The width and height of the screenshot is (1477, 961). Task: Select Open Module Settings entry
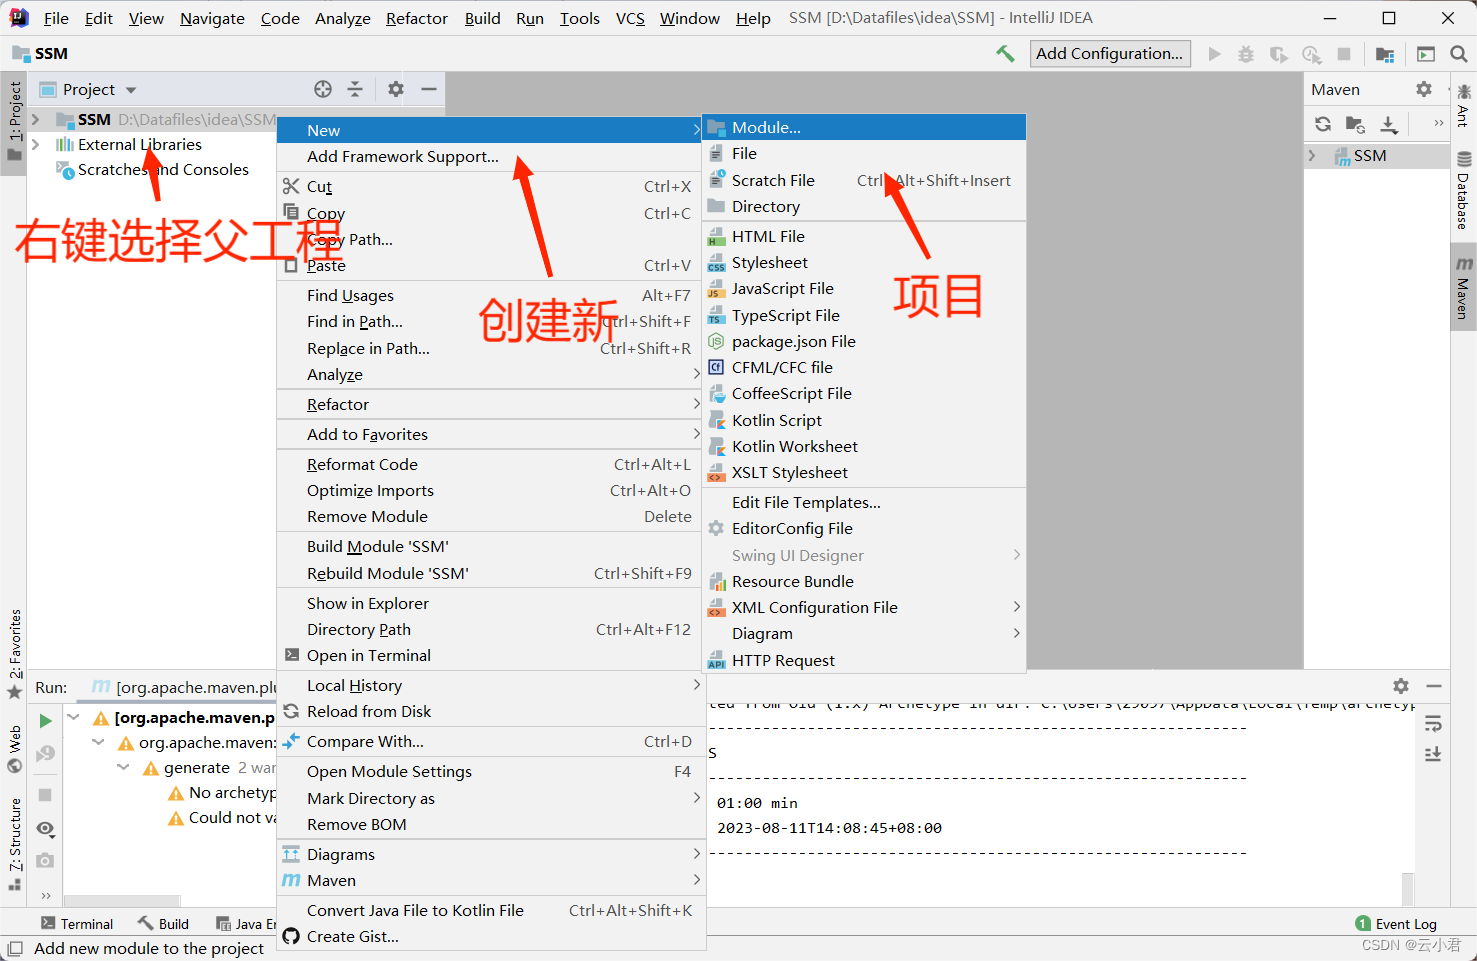490,771
